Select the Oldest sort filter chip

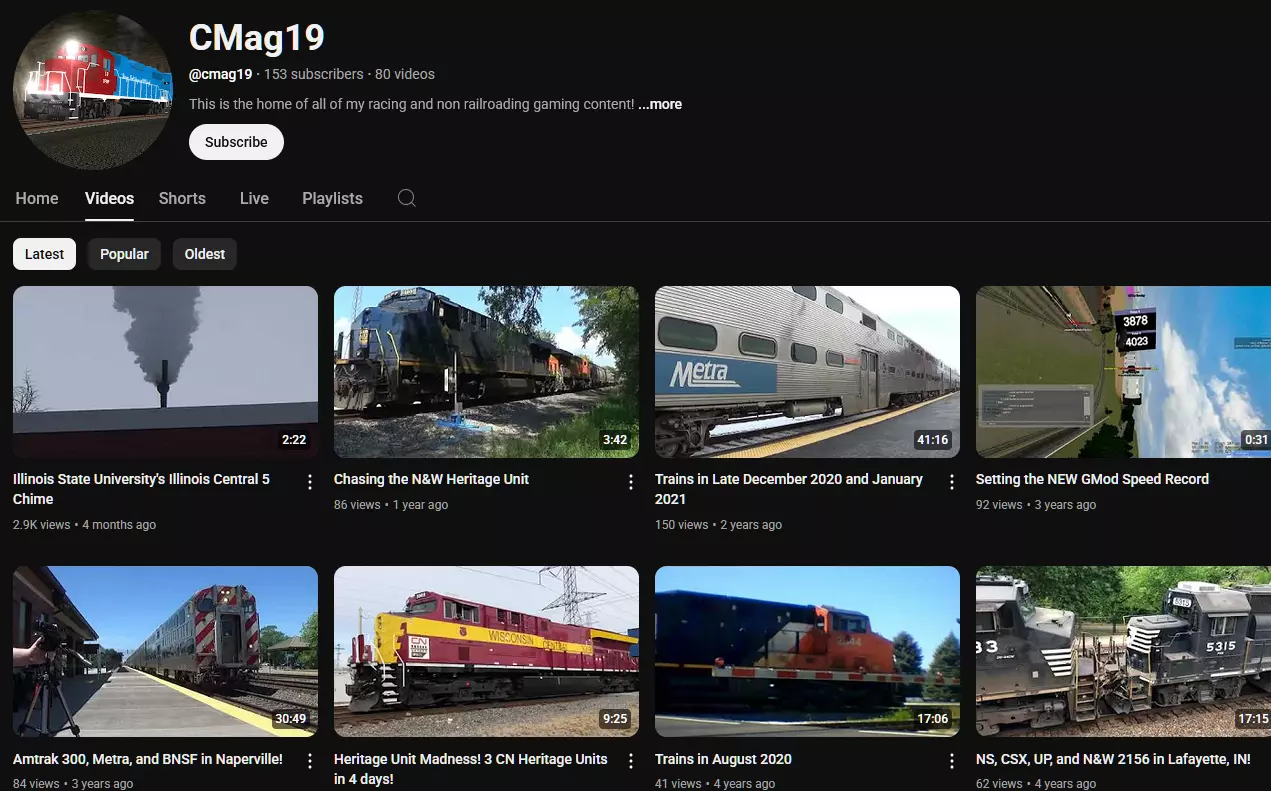pos(205,254)
